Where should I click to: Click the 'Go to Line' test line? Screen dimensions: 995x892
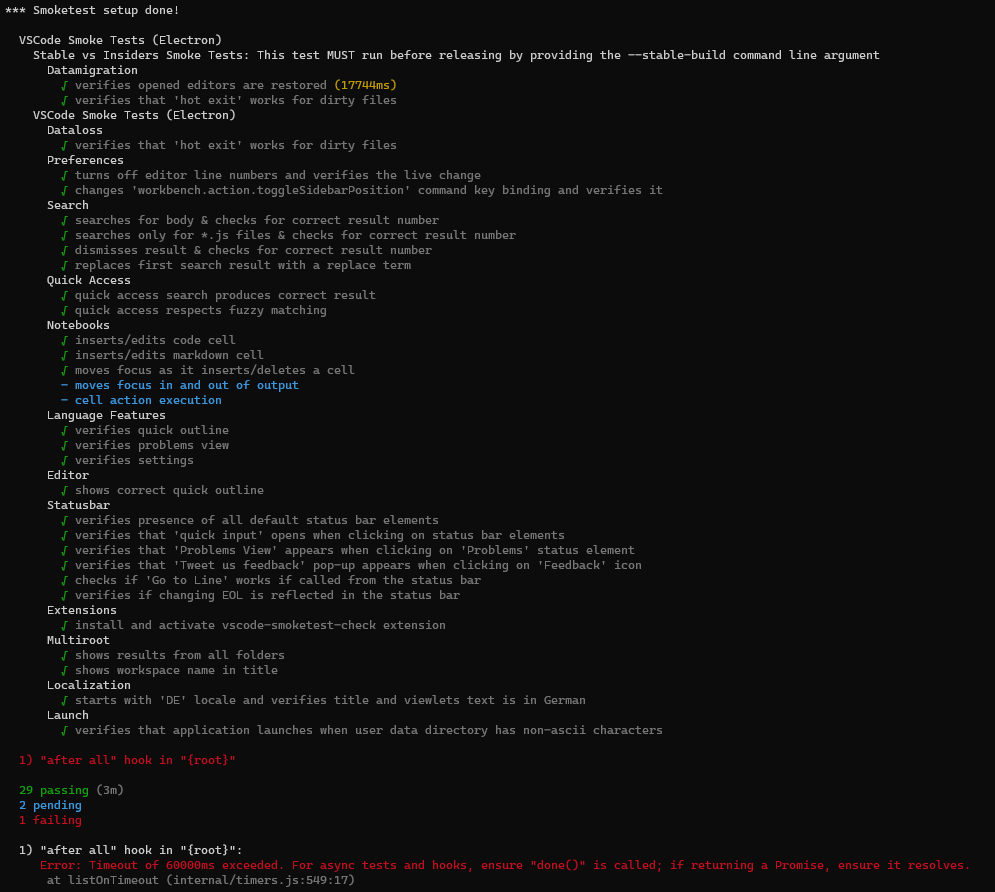pyautogui.click(x=271, y=580)
